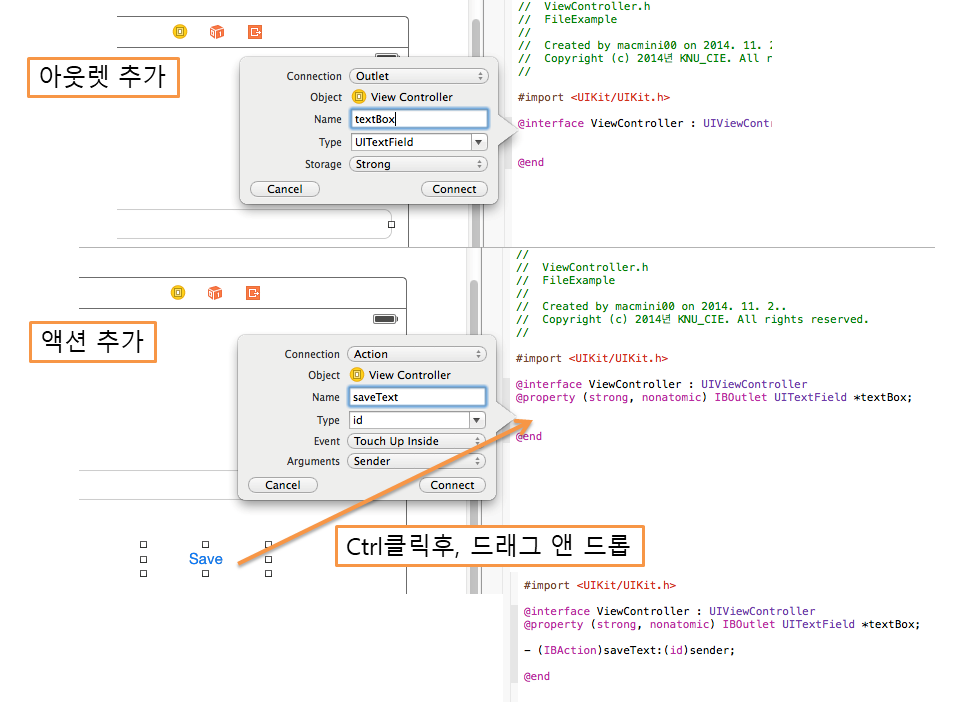Open the Connection dropdown showing Outlet
This screenshot has width=960, height=720.
click(418, 76)
